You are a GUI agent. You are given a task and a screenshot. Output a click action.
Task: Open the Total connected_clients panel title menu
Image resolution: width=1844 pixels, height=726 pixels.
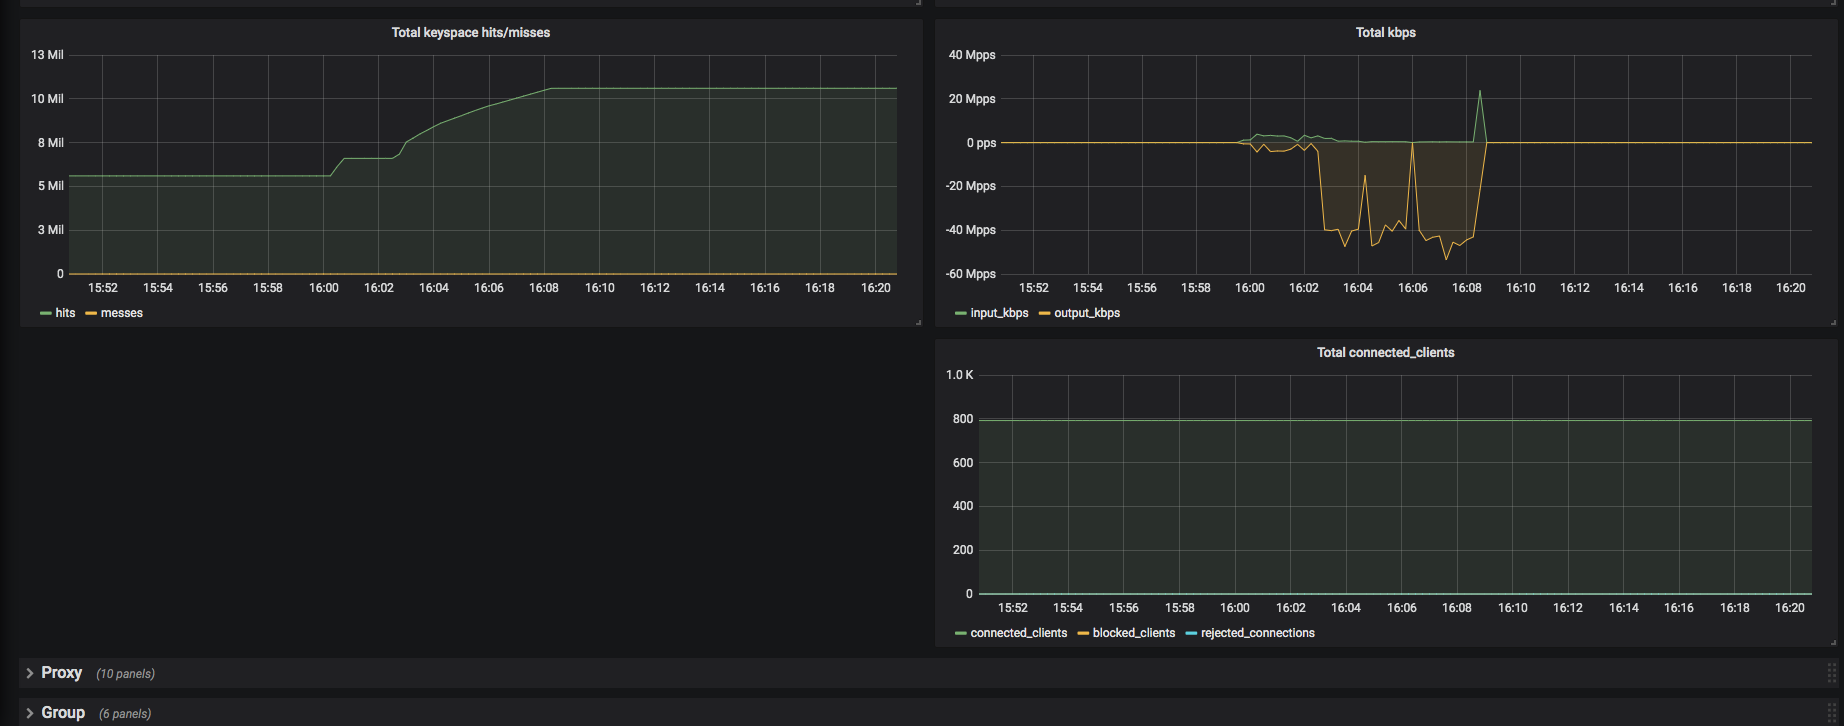(1385, 353)
